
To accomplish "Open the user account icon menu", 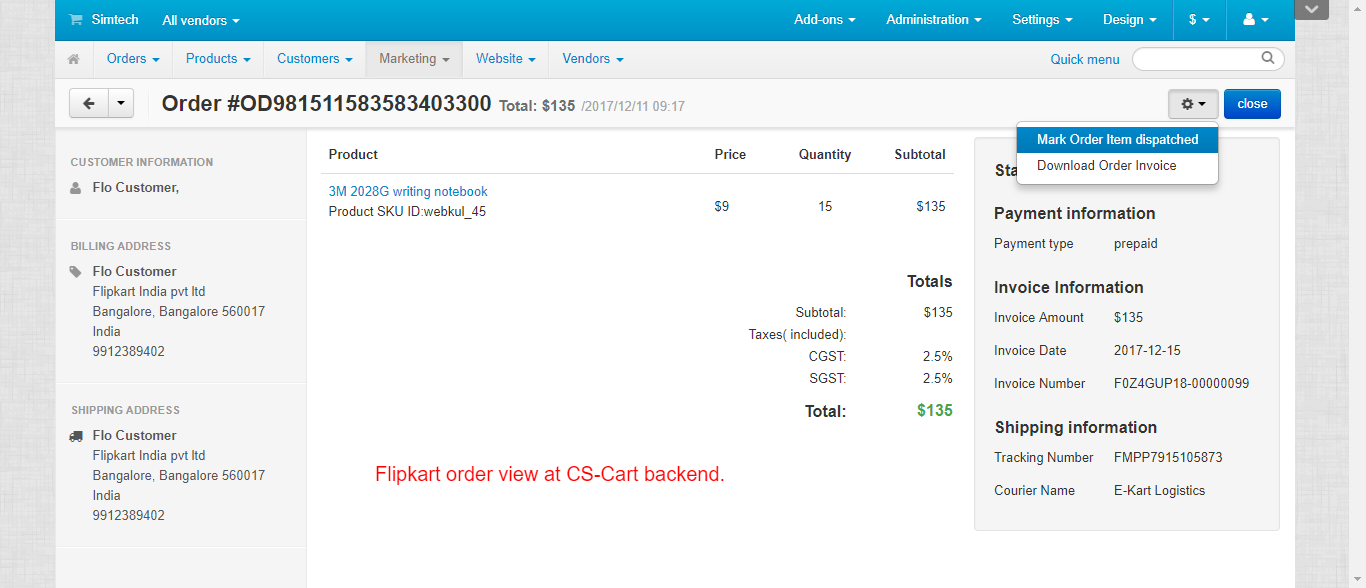I will click(1255, 20).
